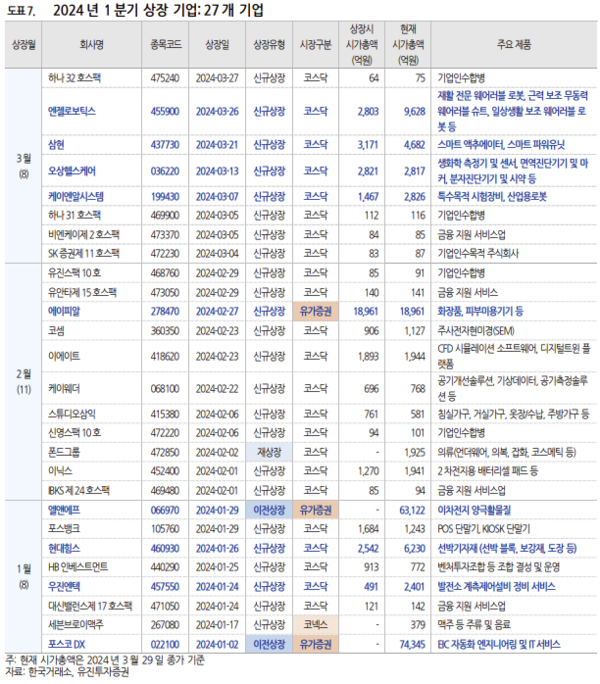This screenshot has width=600, height=684.
Task: Click company name 케이웨더
Action: (64, 389)
